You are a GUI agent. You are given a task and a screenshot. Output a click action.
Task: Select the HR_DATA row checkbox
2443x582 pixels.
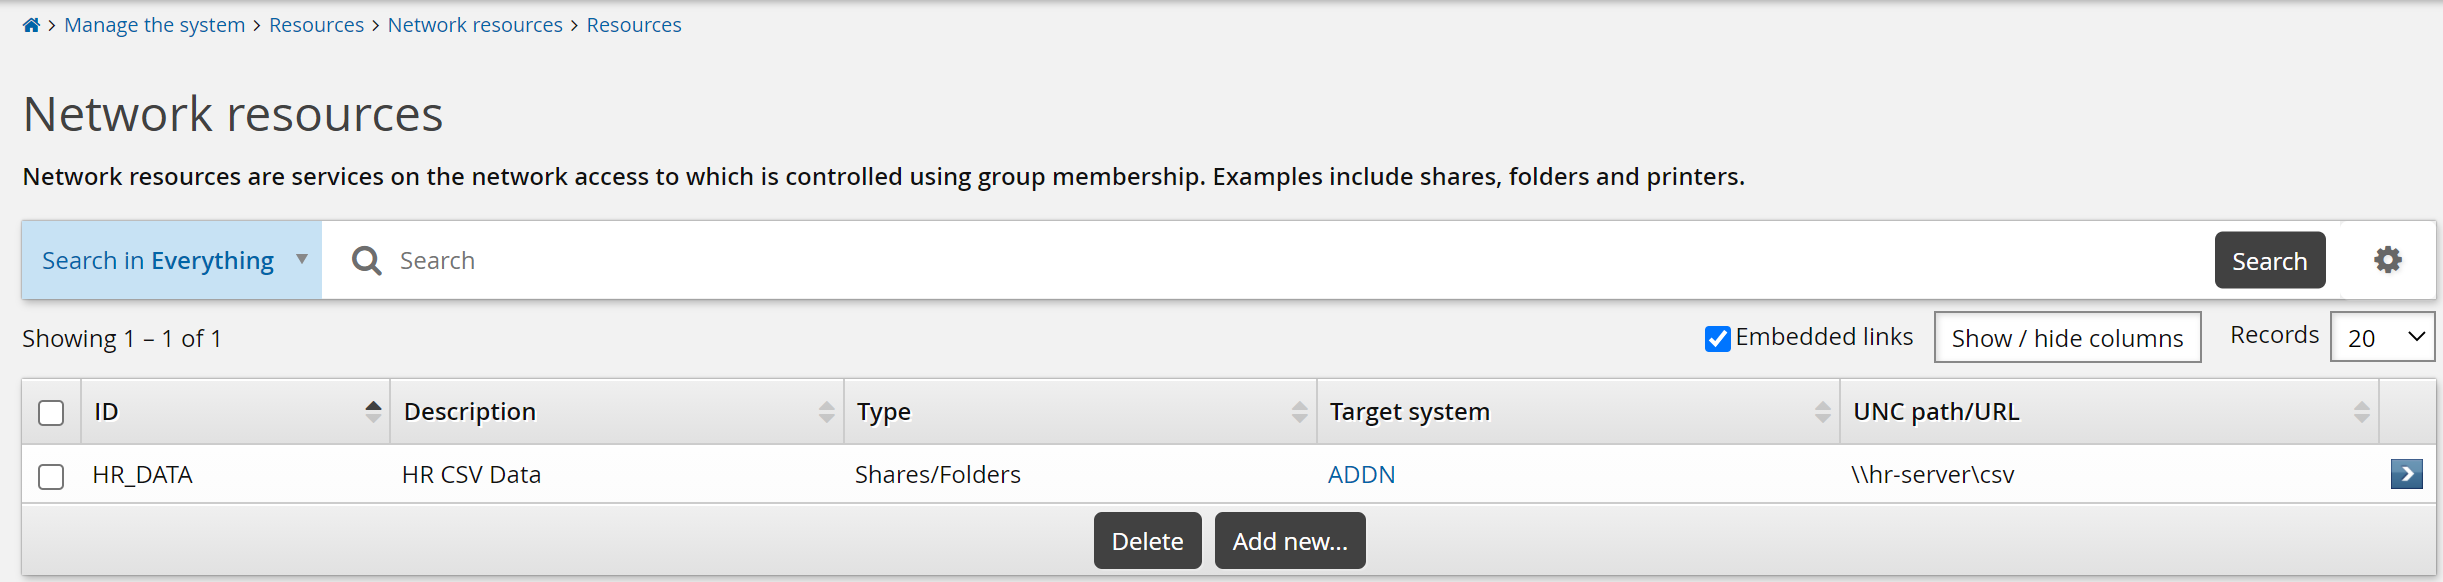pos(51,476)
